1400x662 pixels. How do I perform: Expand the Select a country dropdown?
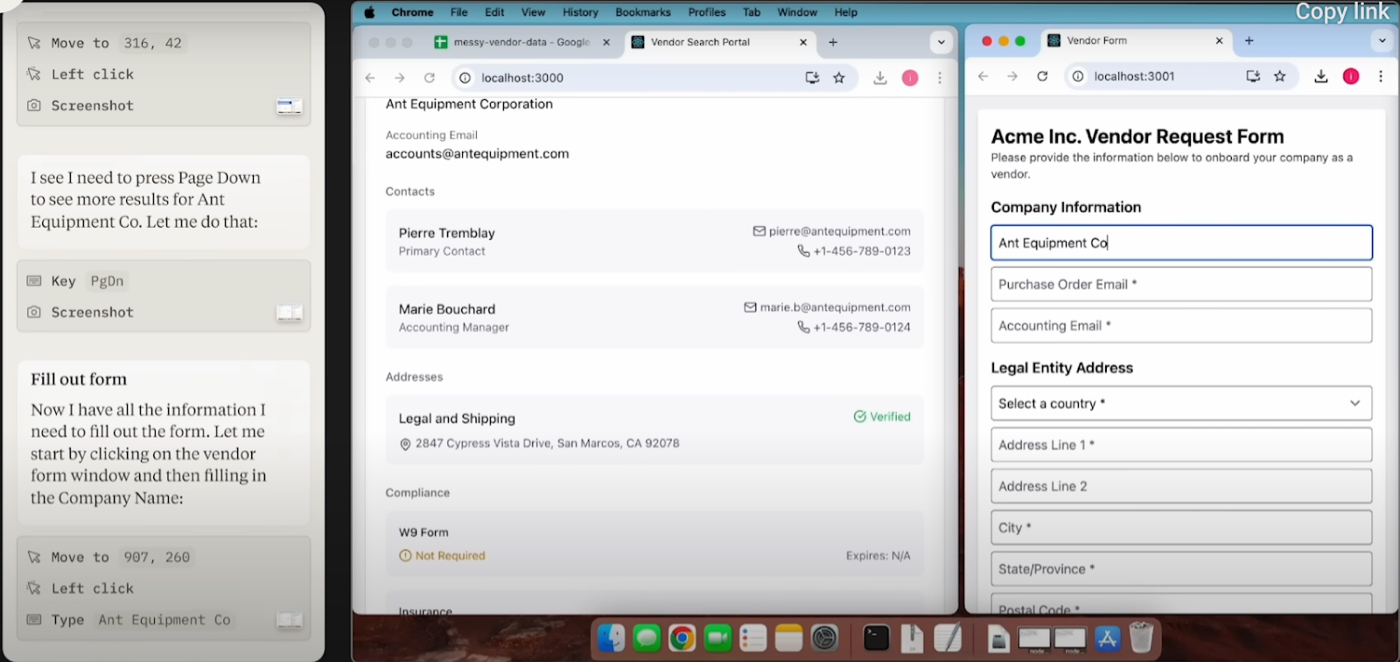pos(1181,403)
